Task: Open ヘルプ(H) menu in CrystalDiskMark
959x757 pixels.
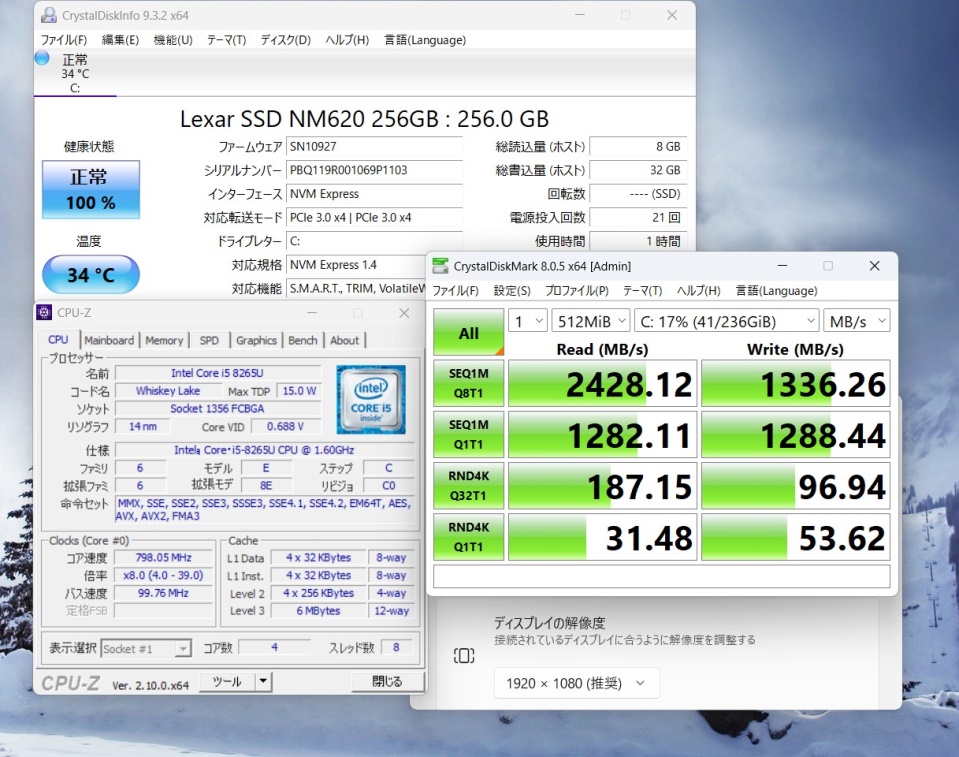Action: (x=698, y=291)
